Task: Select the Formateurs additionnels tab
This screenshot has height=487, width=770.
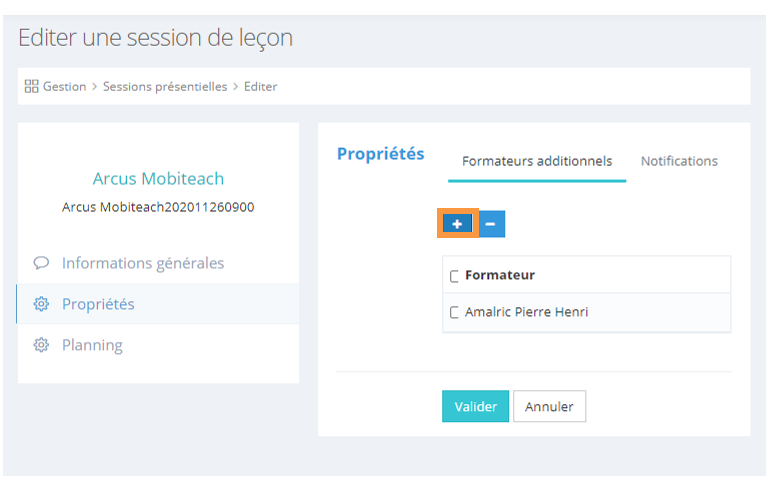Action: click(x=537, y=161)
